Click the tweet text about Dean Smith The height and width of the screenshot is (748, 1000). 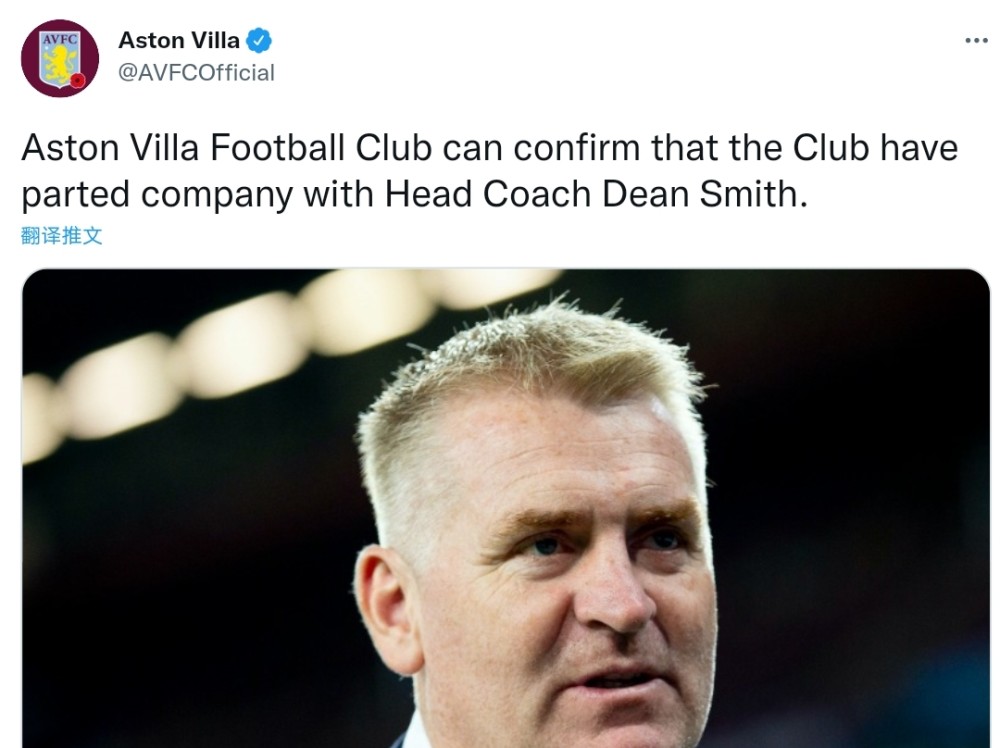click(489, 170)
